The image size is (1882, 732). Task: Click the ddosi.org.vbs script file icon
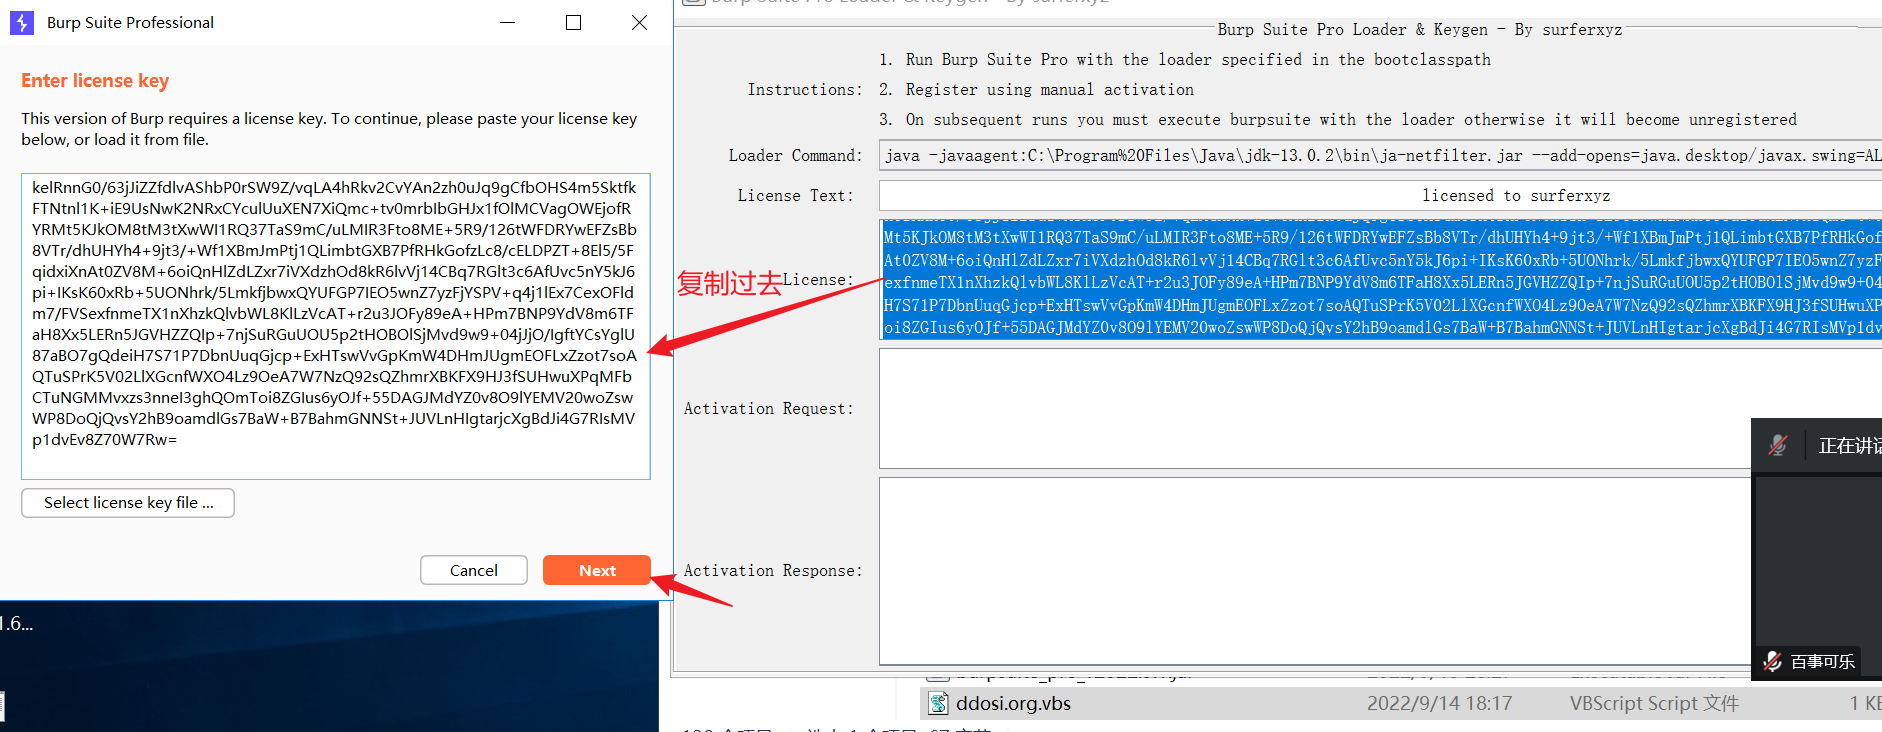click(x=938, y=703)
